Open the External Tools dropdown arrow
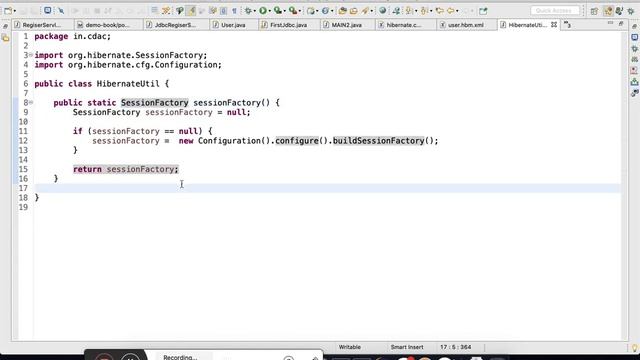 pyautogui.click(x=300, y=11)
